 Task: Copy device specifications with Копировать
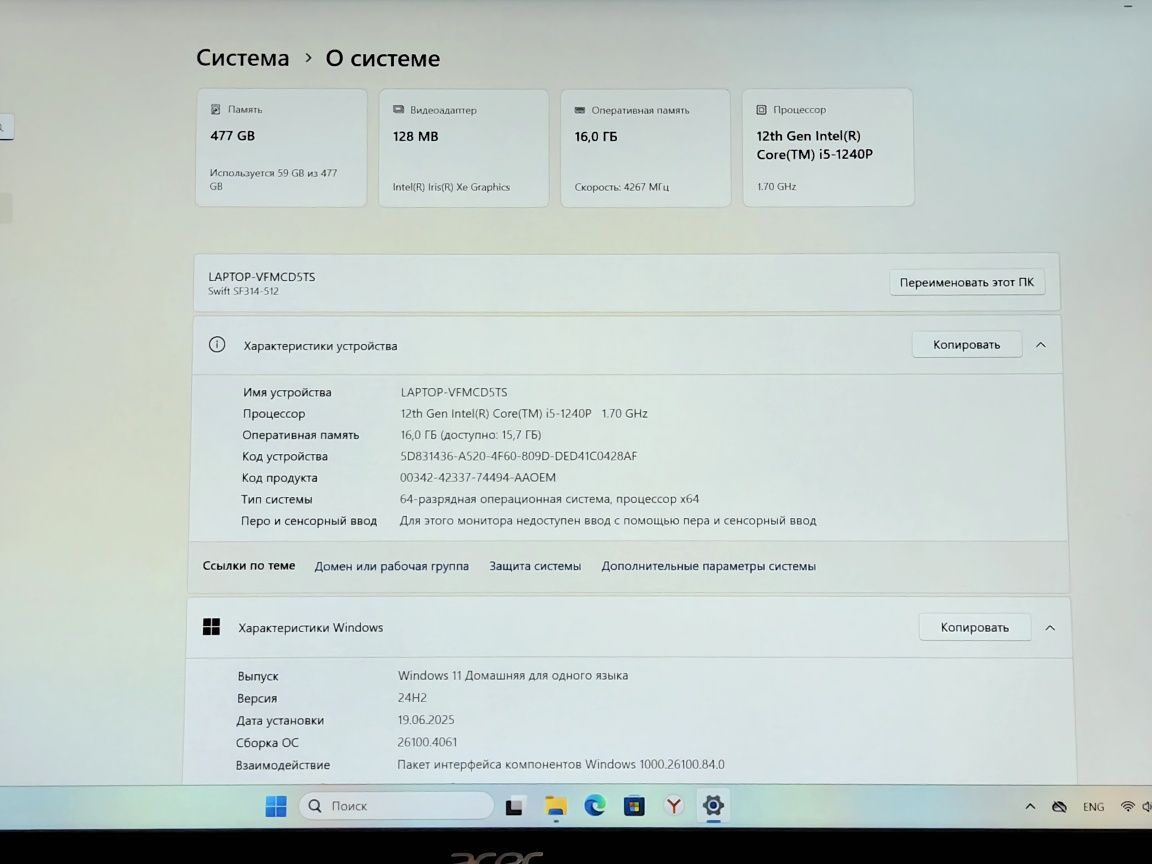[967, 345]
